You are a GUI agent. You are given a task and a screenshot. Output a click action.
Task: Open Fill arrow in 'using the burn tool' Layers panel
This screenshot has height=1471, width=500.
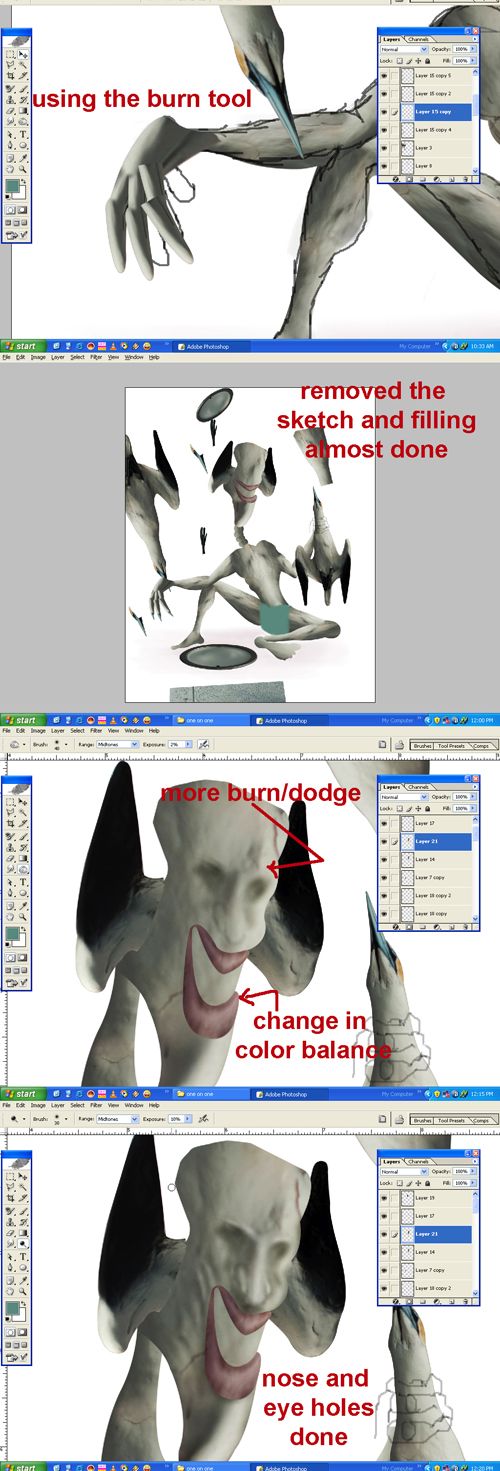473,60
